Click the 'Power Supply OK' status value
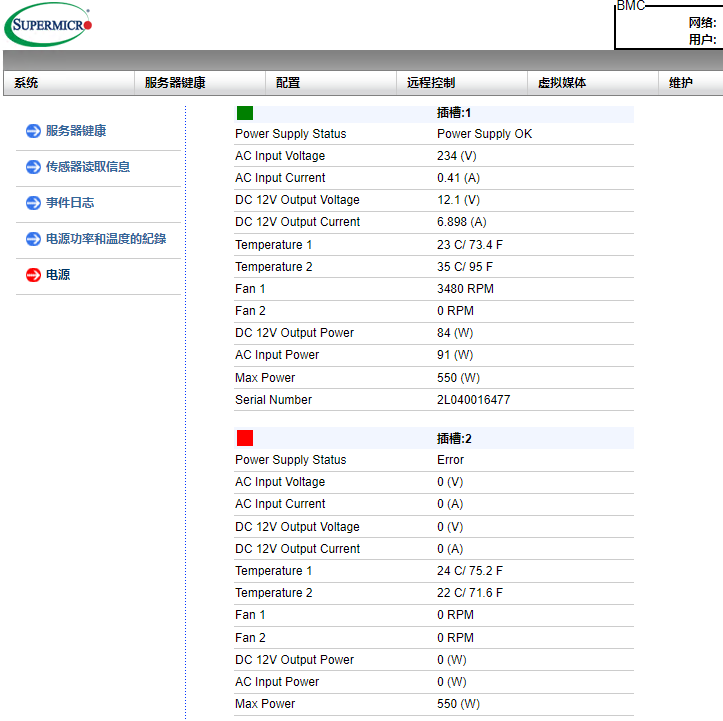This screenshot has height=721, width=723. point(485,134)
